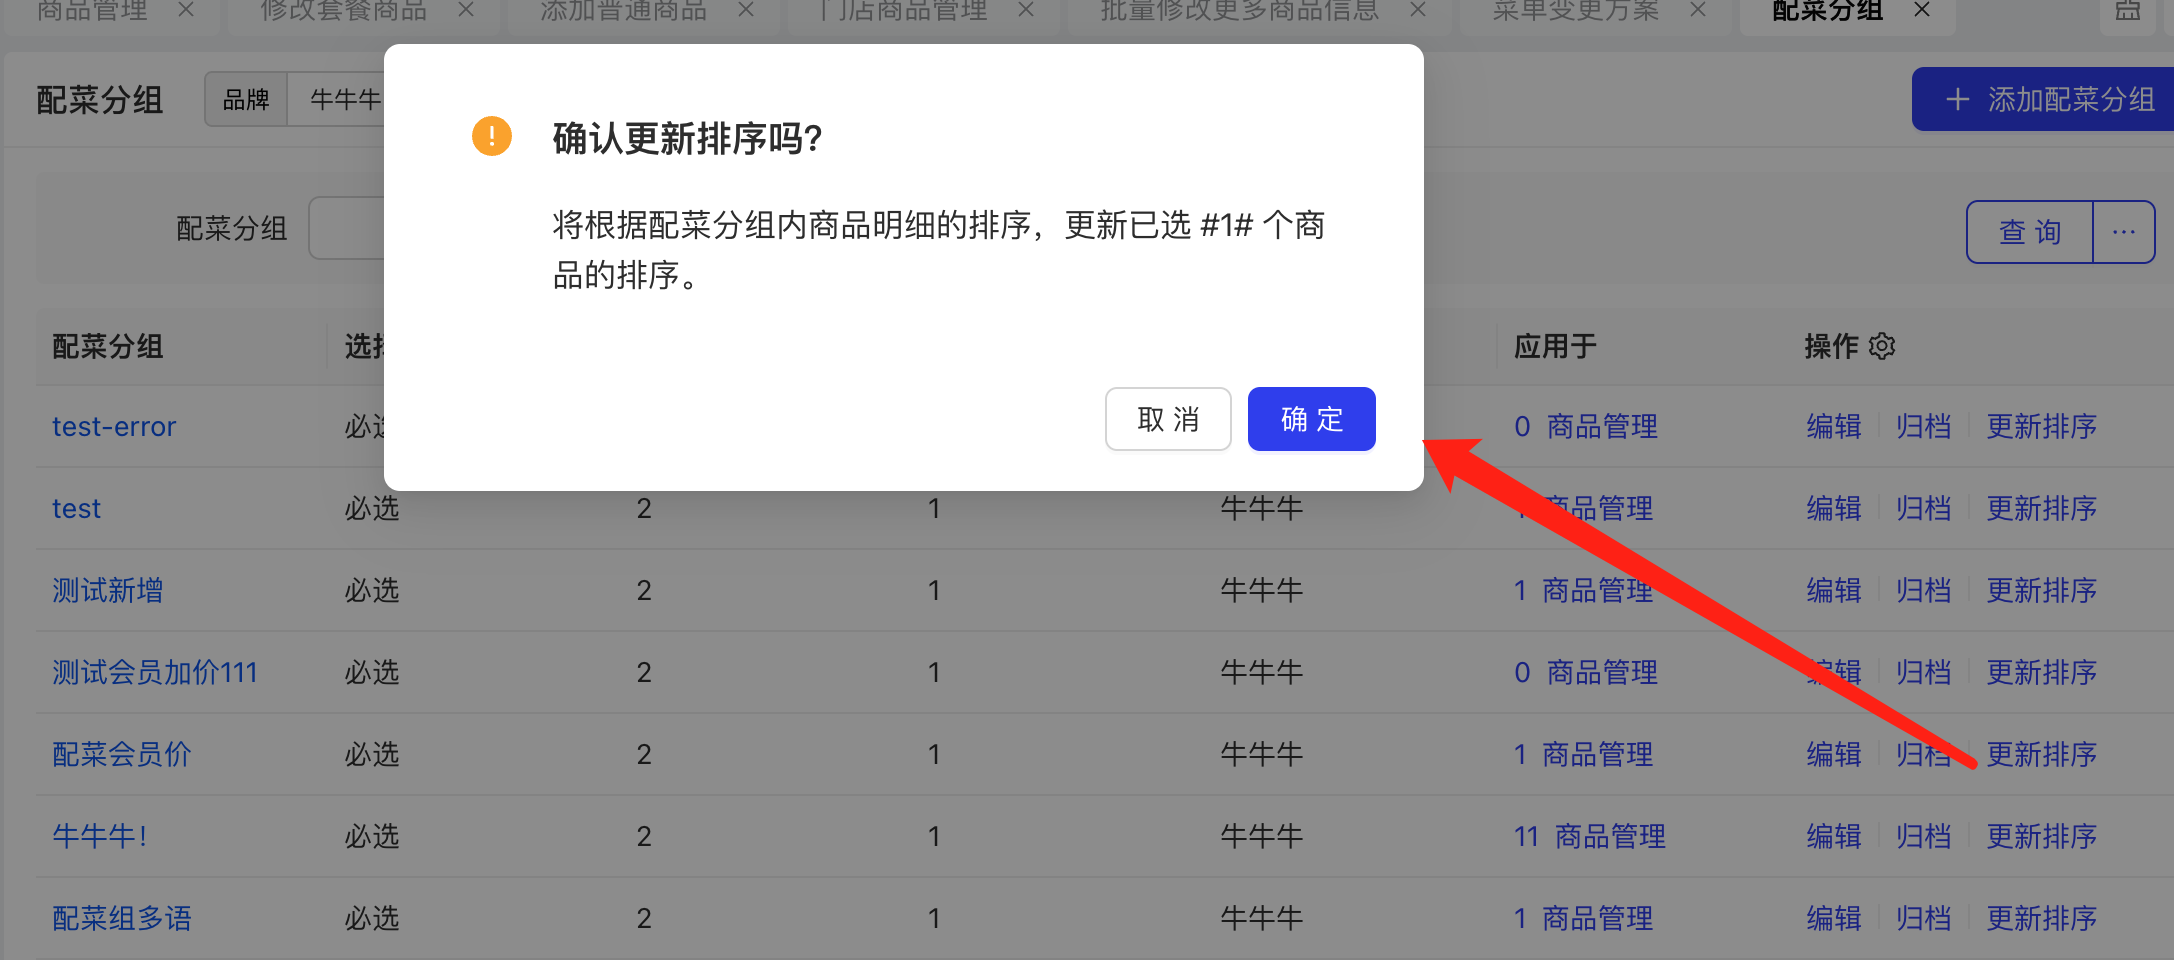The height and width of the screenshot is (960, 2174).
Task: Click the 配菜分组 search input field
Action: click(x=347, y=228)
